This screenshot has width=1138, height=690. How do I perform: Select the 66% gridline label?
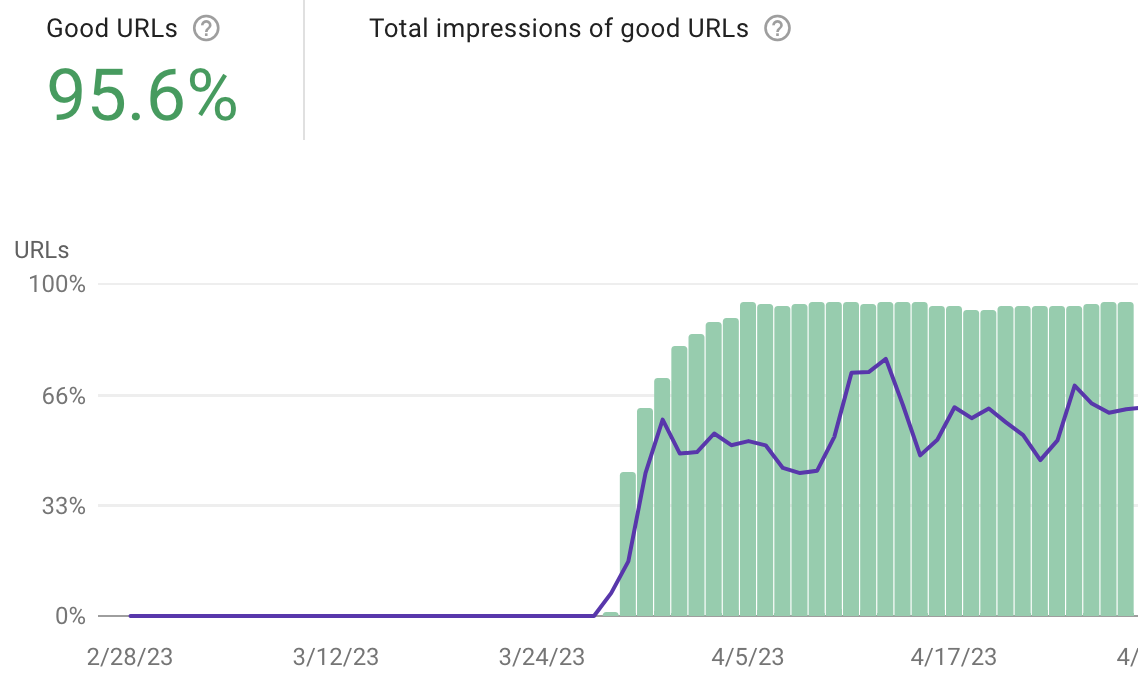click(x=62, y=396)
